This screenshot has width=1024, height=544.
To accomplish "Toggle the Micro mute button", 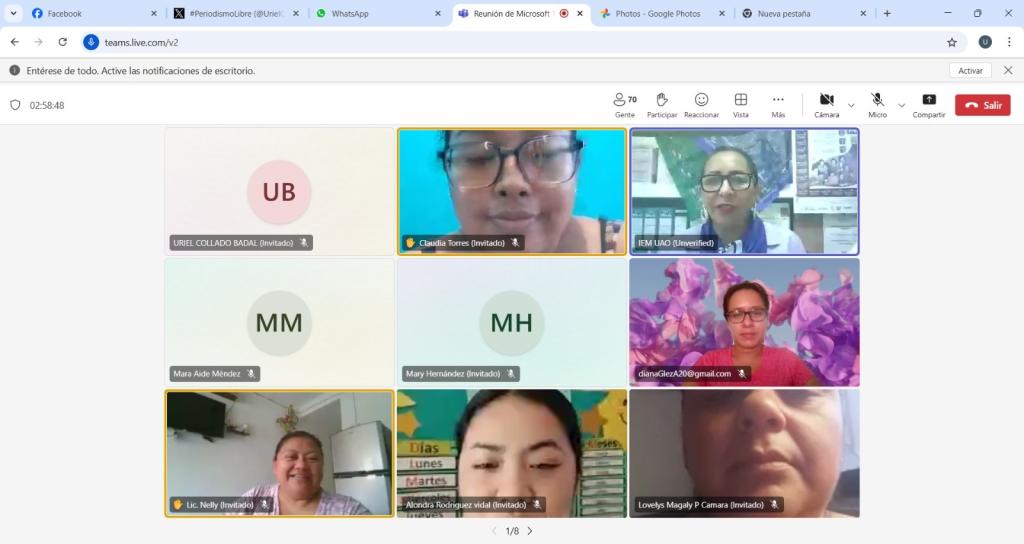I will point(877,105).
